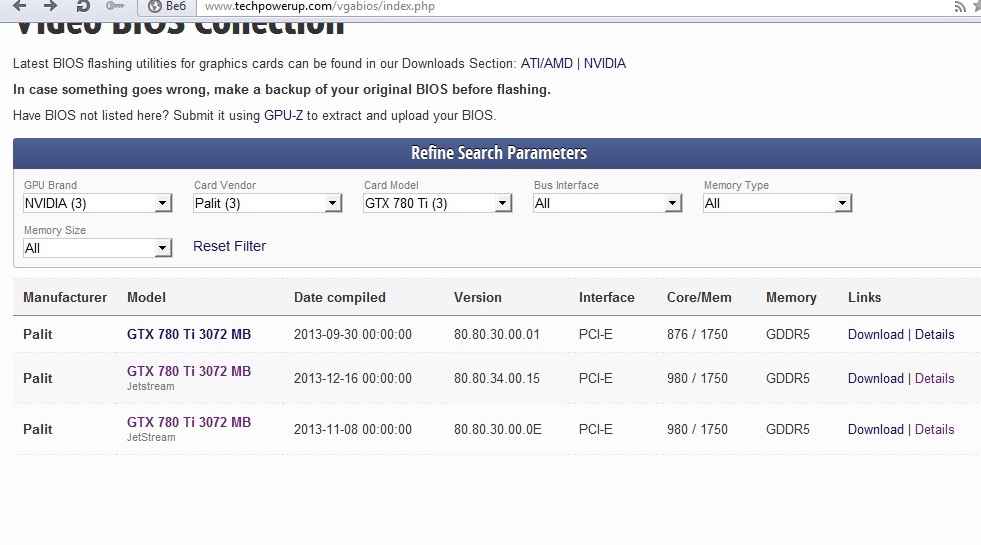The width and height of the screenshot is (981, 545).
Task: Click the Links column header
Action: click(864, 297)
